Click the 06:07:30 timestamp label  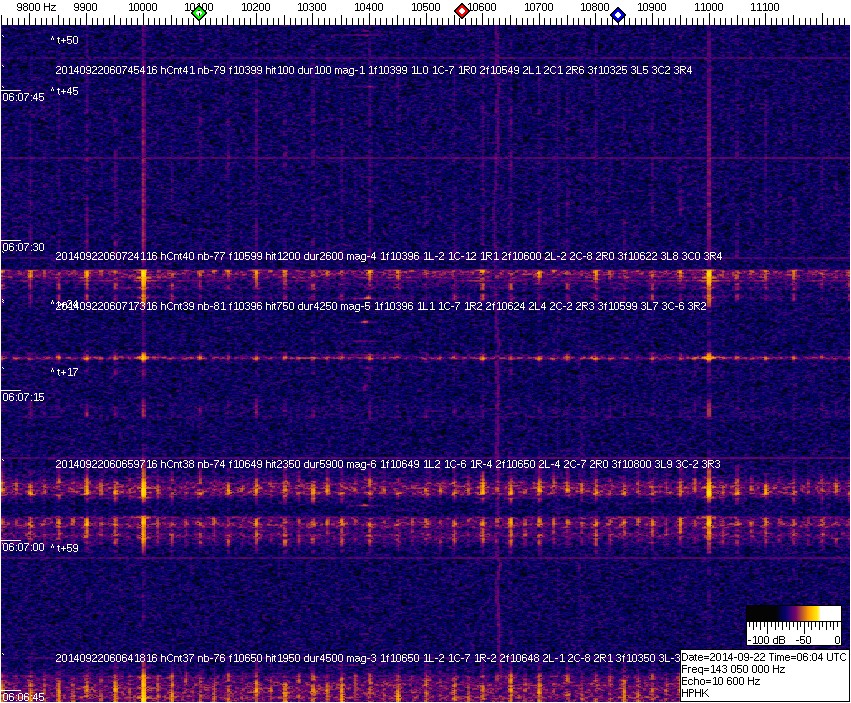[x=23, y=247]
